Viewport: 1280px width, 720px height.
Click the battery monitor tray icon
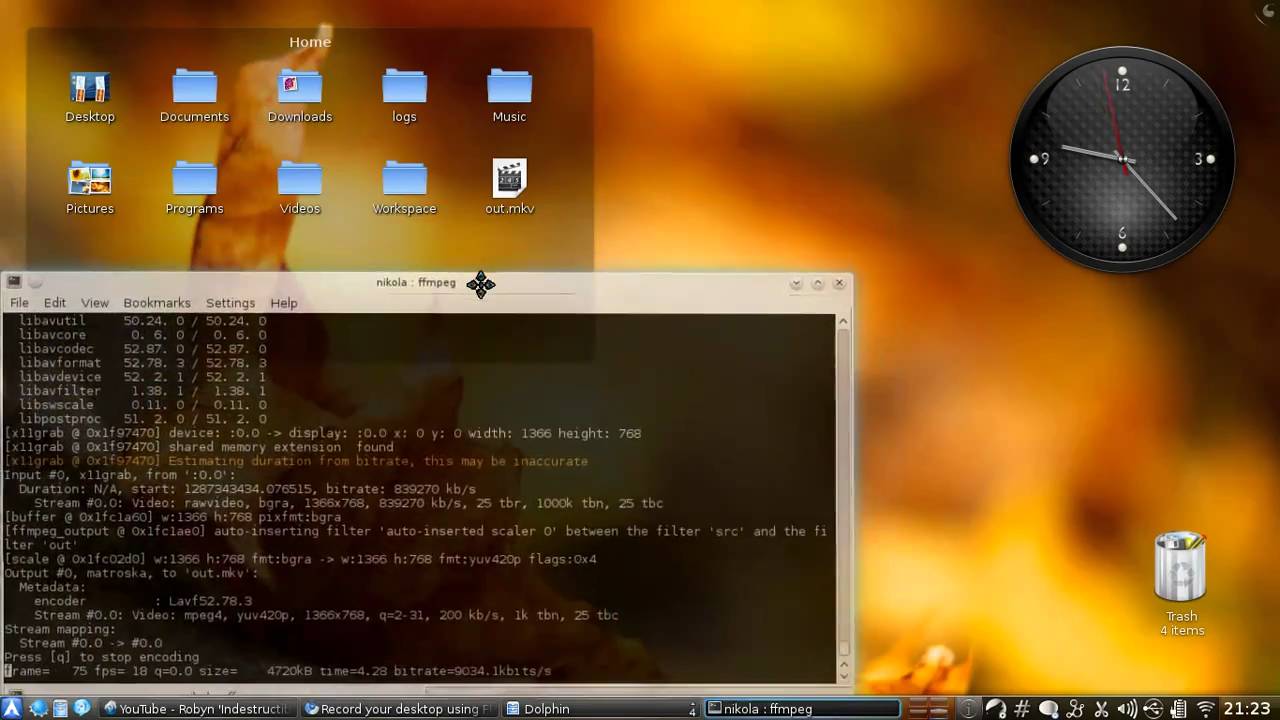click(1179, 709)
